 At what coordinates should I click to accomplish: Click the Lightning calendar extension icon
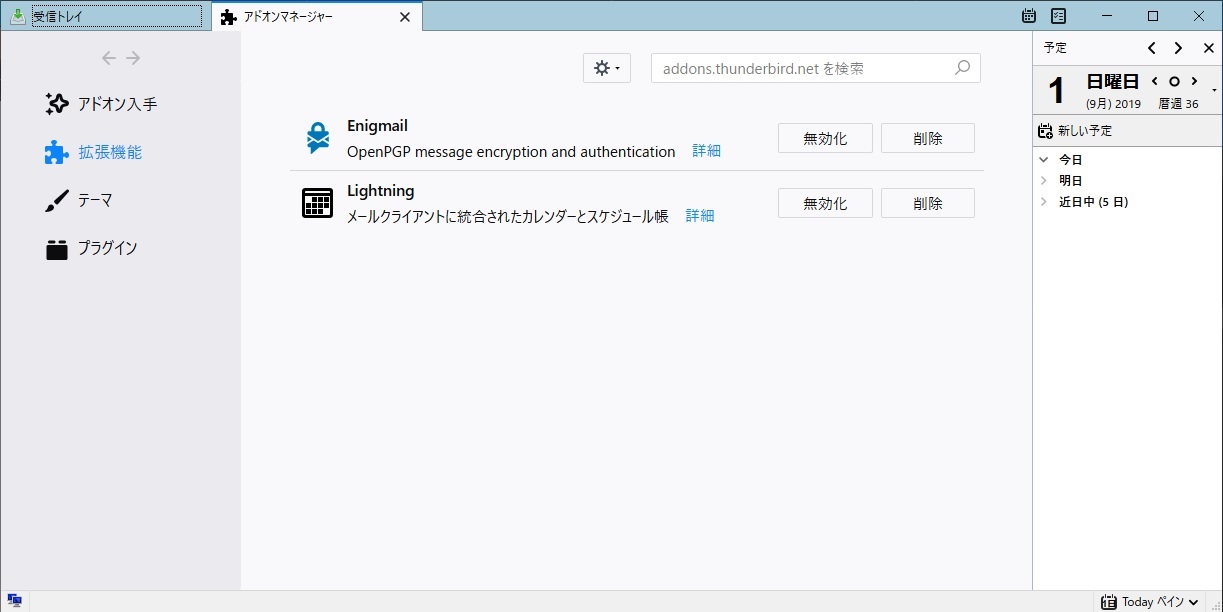[317, 203]
